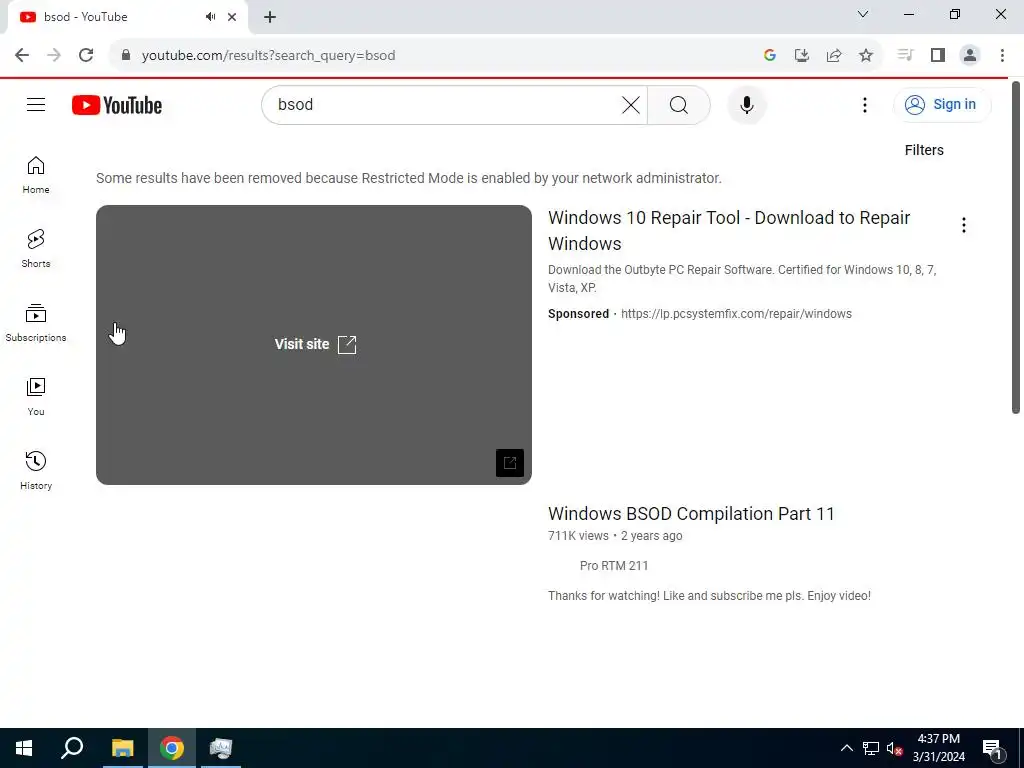Open the pcsystemfix.com sponsored URL
This screenshot has width=1024, height=768.
pos(736,314)
